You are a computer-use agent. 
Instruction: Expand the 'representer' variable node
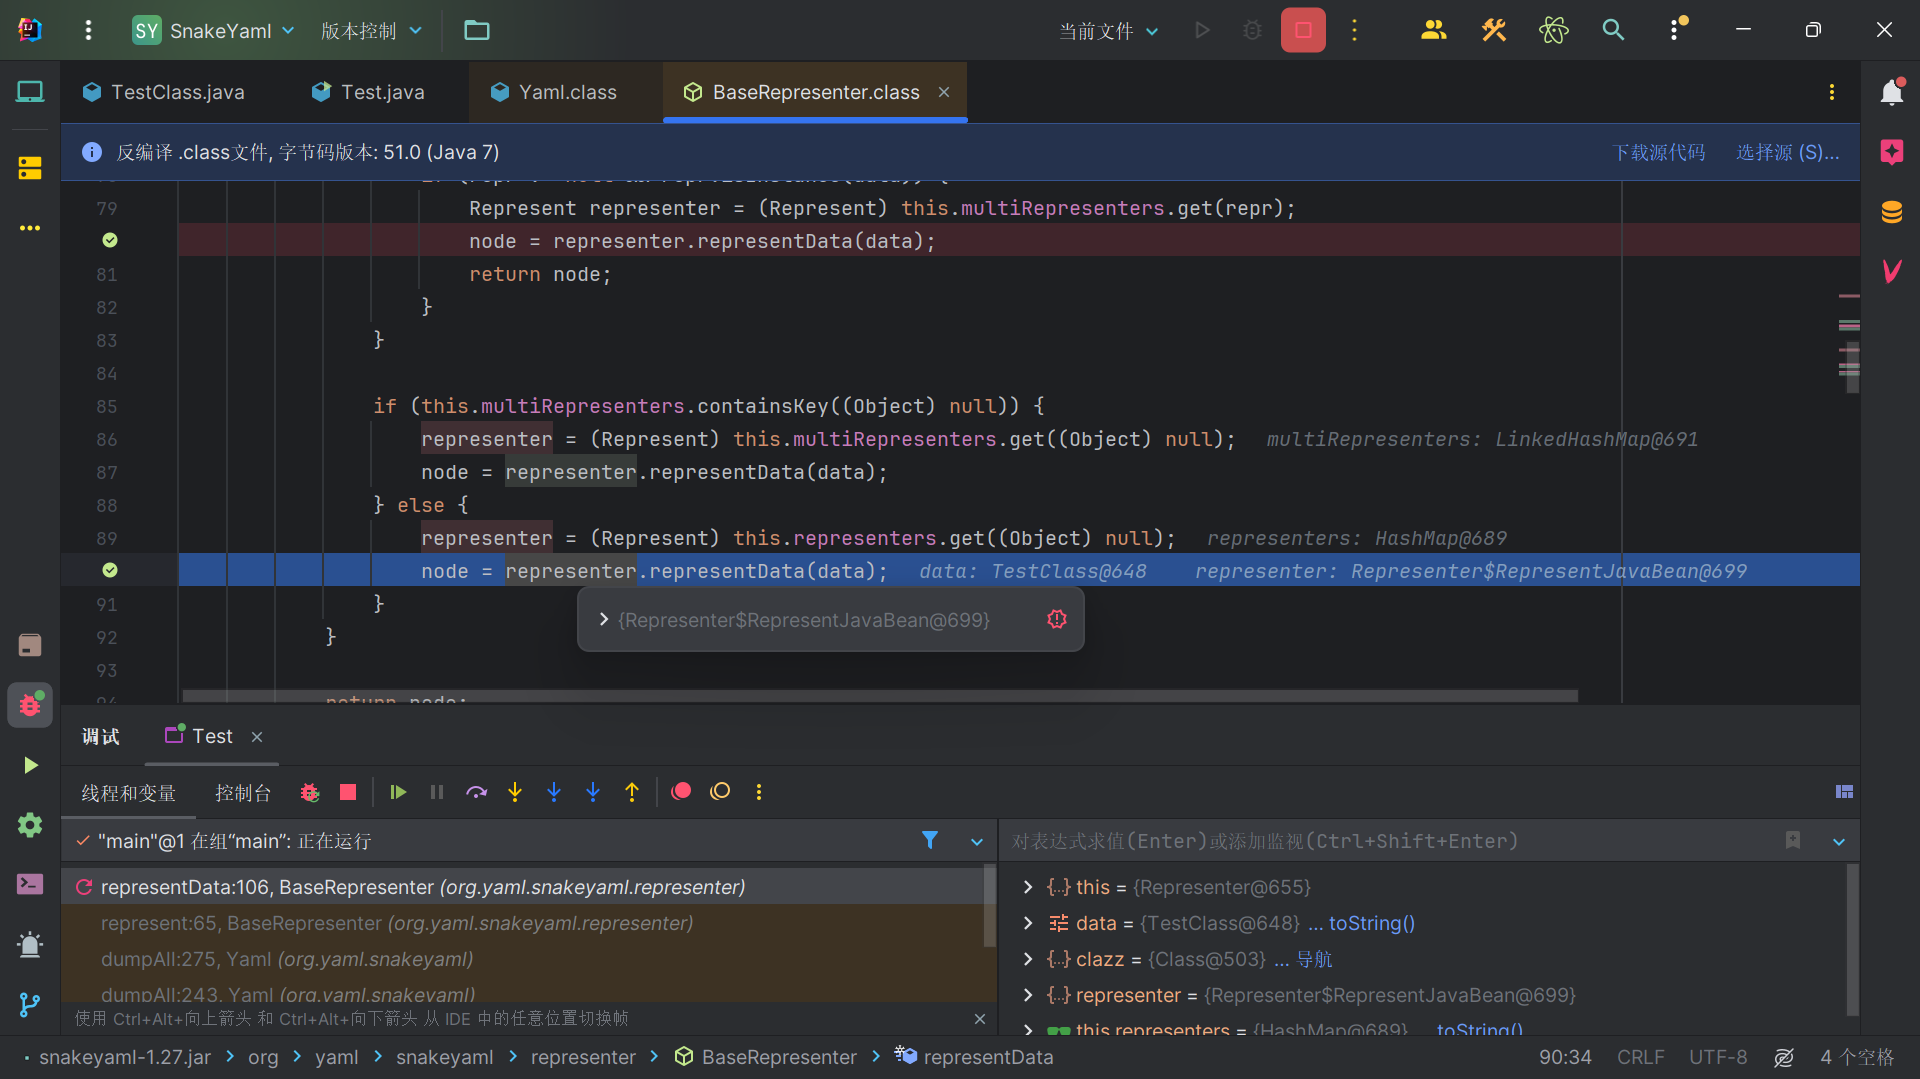tap(1028, 995)
